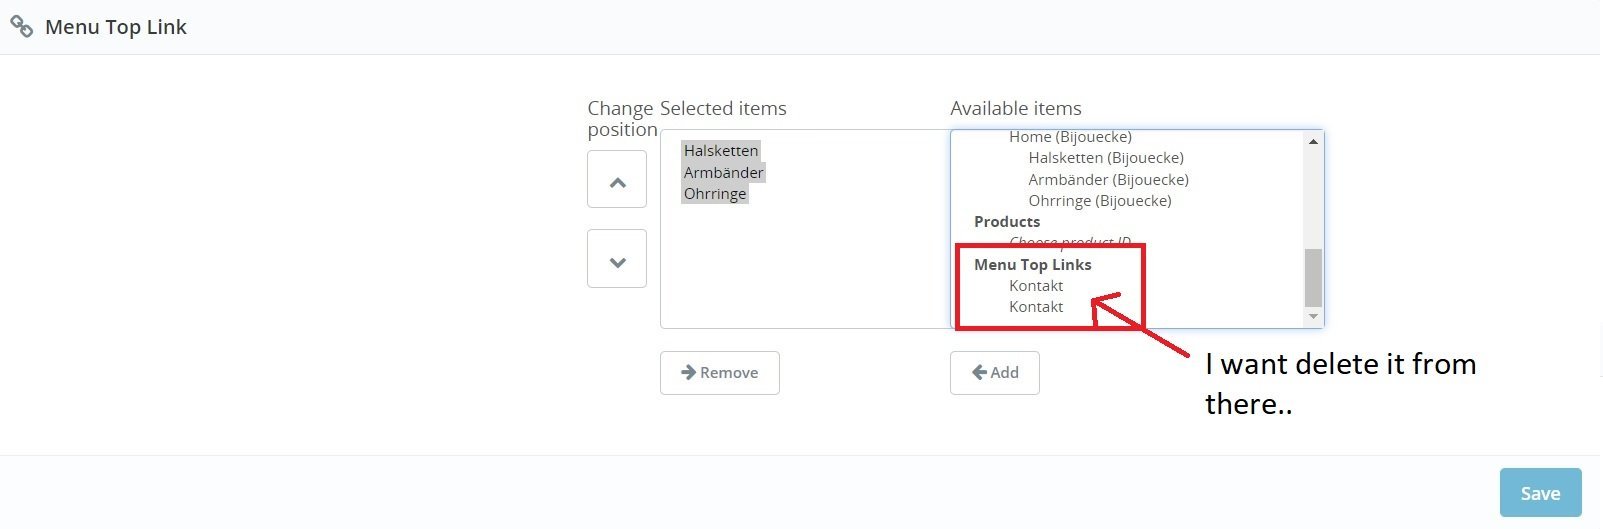Move selected item down with chevron button
Viewport: 1603px width, 529px height.
pos(617,259)
